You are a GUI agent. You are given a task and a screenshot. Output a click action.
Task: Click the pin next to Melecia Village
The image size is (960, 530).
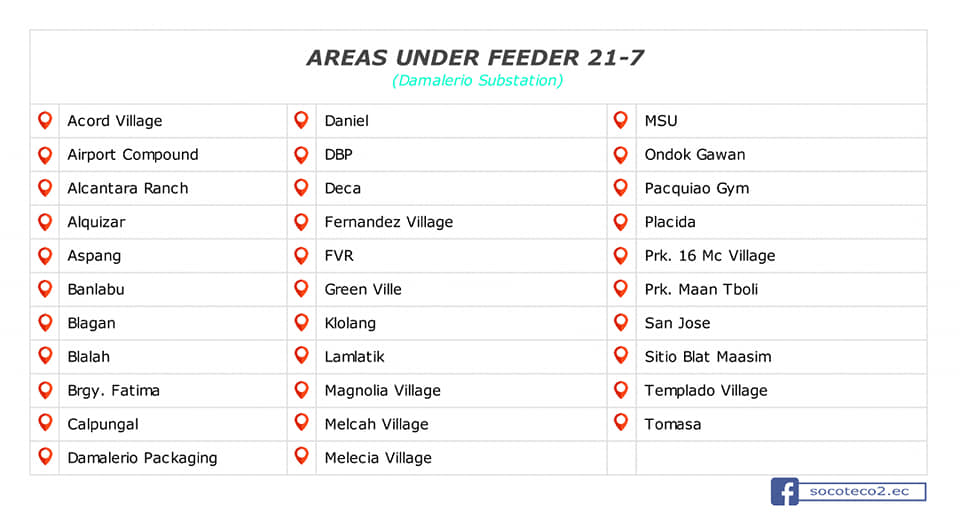point(301,457)
